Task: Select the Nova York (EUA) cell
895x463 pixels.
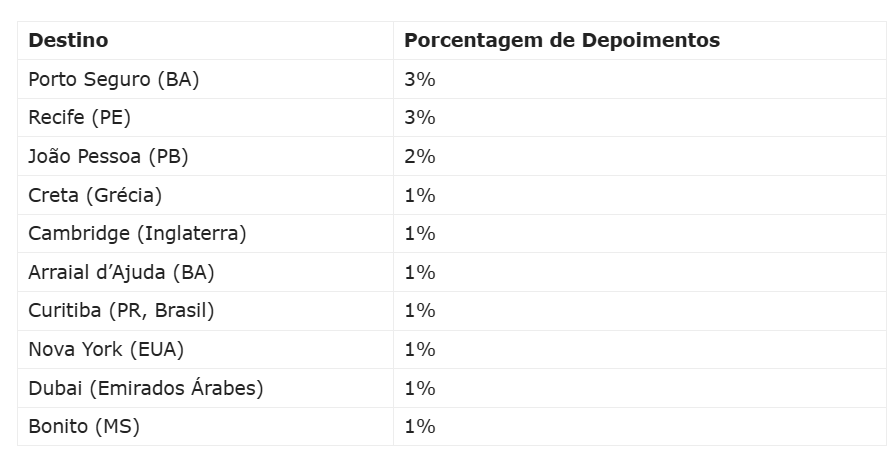Action: tap(106, 349)
